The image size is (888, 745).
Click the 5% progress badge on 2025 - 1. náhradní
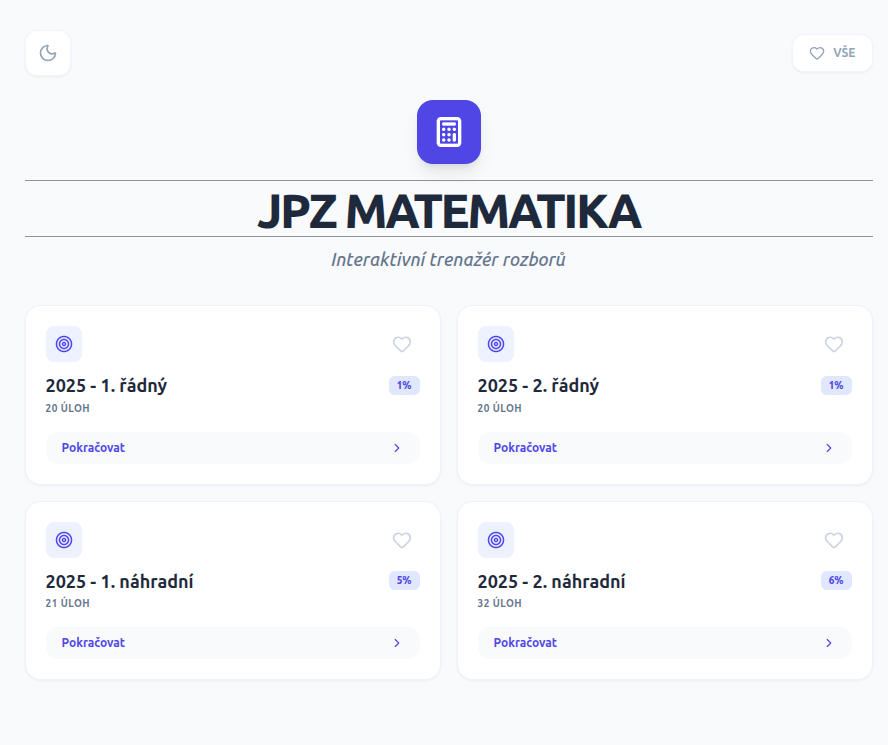404,580
